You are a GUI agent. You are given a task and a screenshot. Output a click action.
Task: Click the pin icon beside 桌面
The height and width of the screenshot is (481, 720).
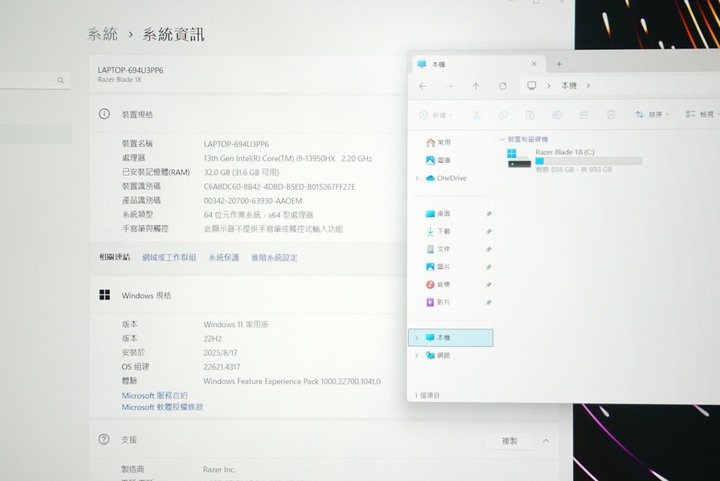(x=489, y=214)
